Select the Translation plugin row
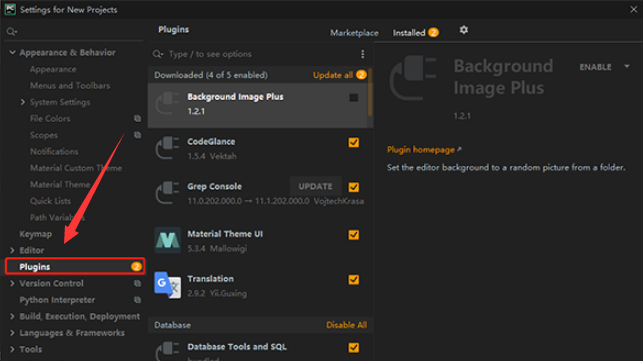The image size is (643, 361). click(x=260, y=285)
